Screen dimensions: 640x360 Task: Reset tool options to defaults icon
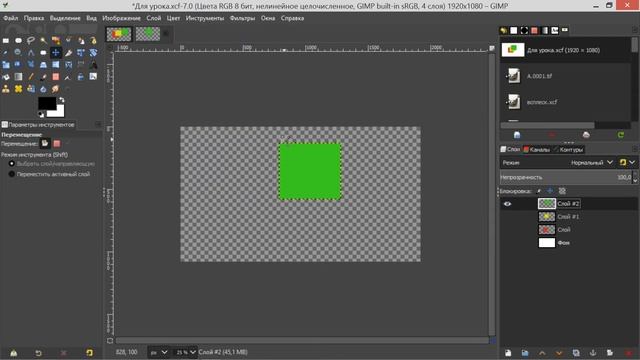pos(89,353)
